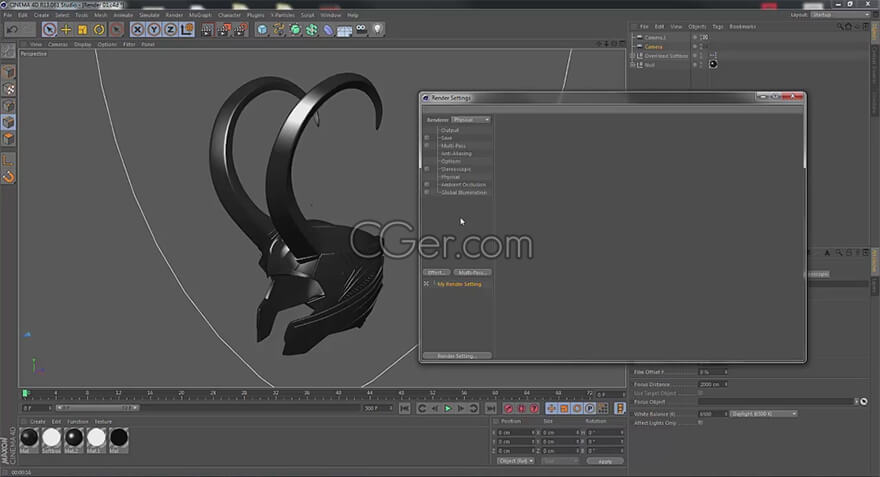Add a Cube primitive object
The width and height of the screenshot is (880, 477).
262,30
